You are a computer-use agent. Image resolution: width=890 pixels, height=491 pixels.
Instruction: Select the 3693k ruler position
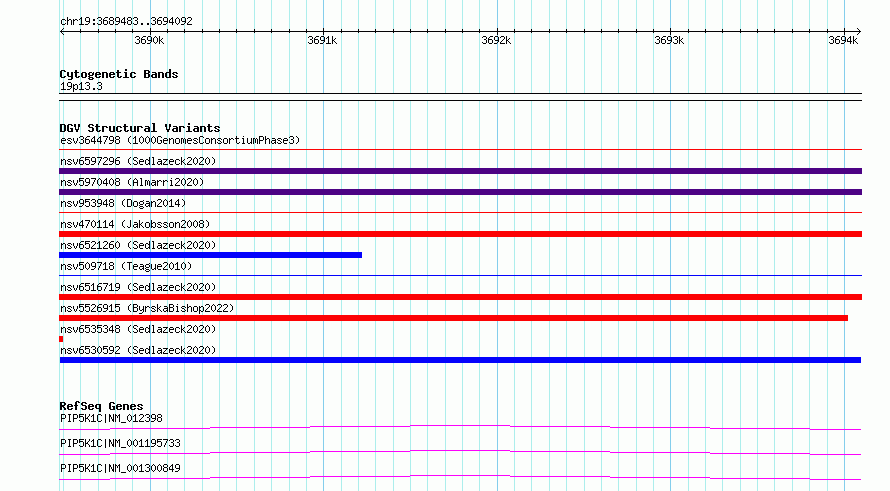point(669,40)
